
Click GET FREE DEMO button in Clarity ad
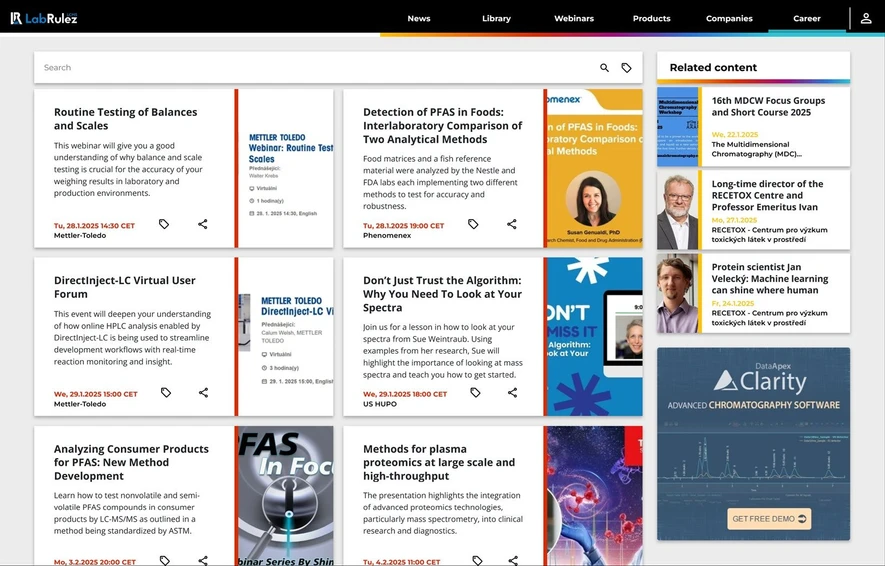coord(769,519)
